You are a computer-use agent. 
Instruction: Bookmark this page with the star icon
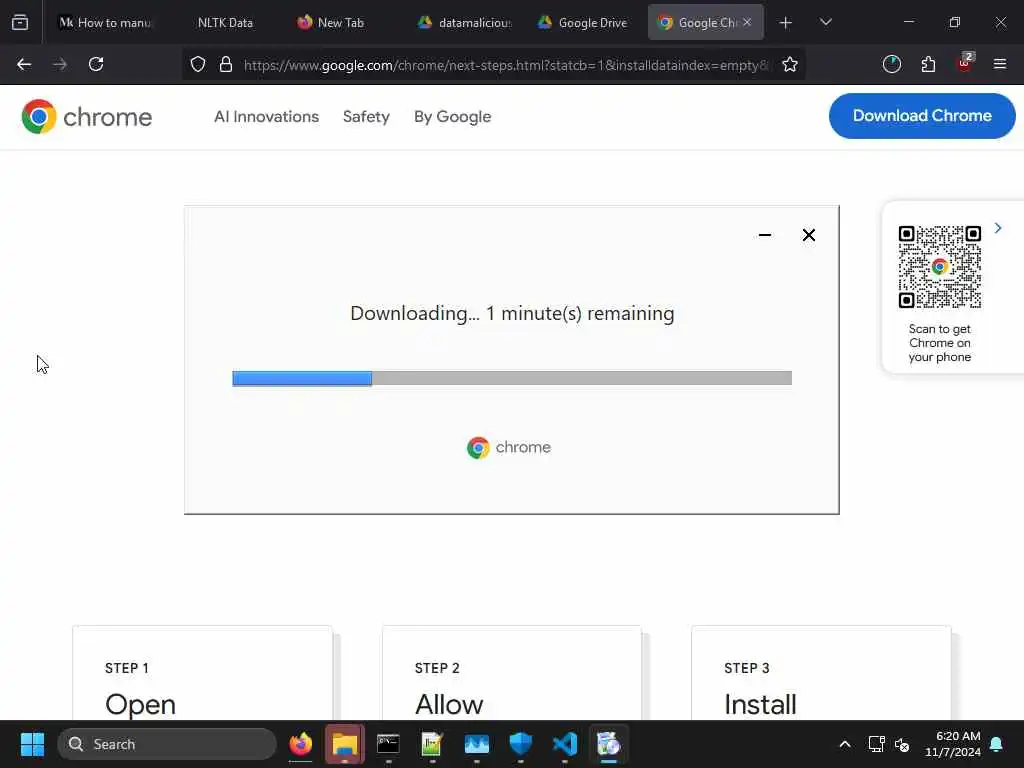click(x=790, y=64)
